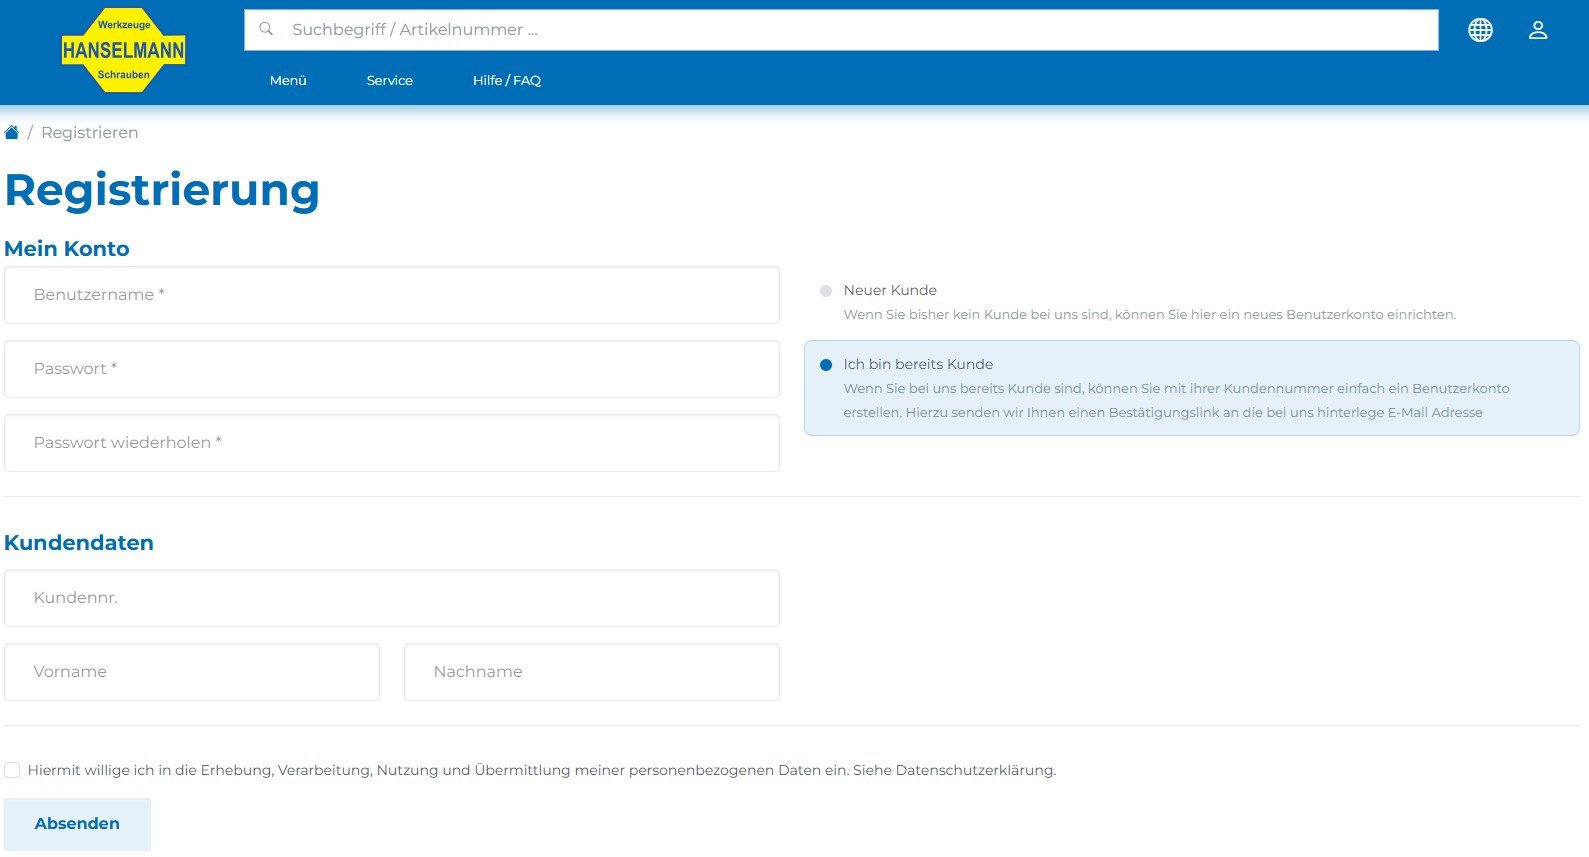Check the data privacy consent checkbox
This screenshot has height=857, width=1589.
(12, 770)
